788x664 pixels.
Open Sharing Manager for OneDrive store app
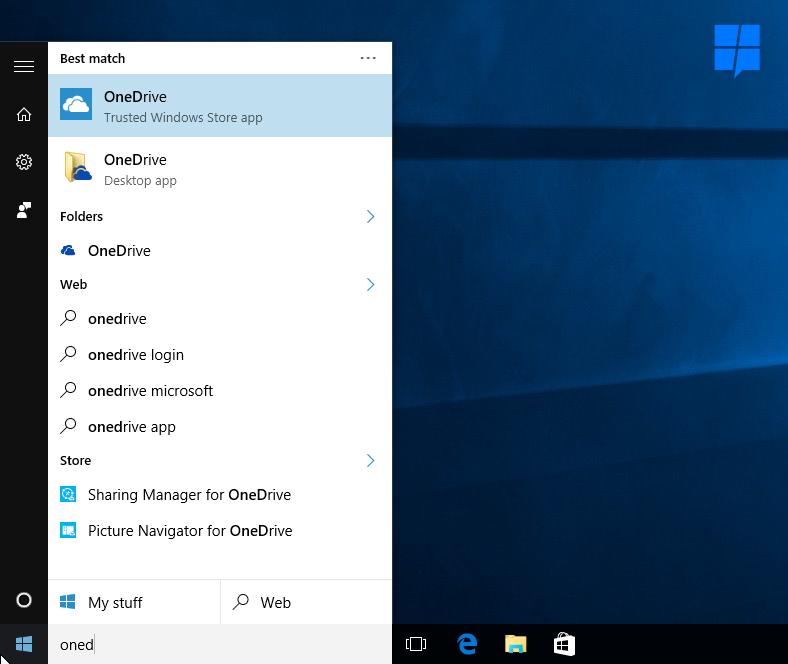point(220,495)
